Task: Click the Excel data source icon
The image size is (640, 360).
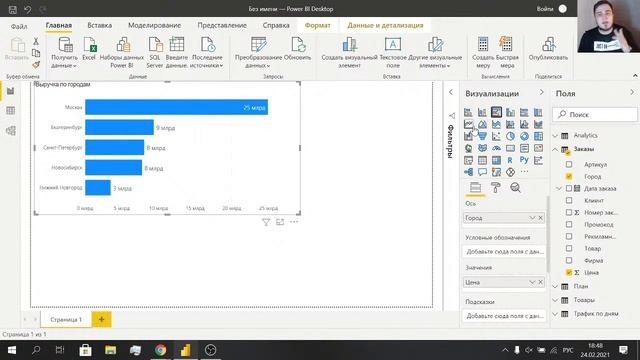Action: click(89, 48)
